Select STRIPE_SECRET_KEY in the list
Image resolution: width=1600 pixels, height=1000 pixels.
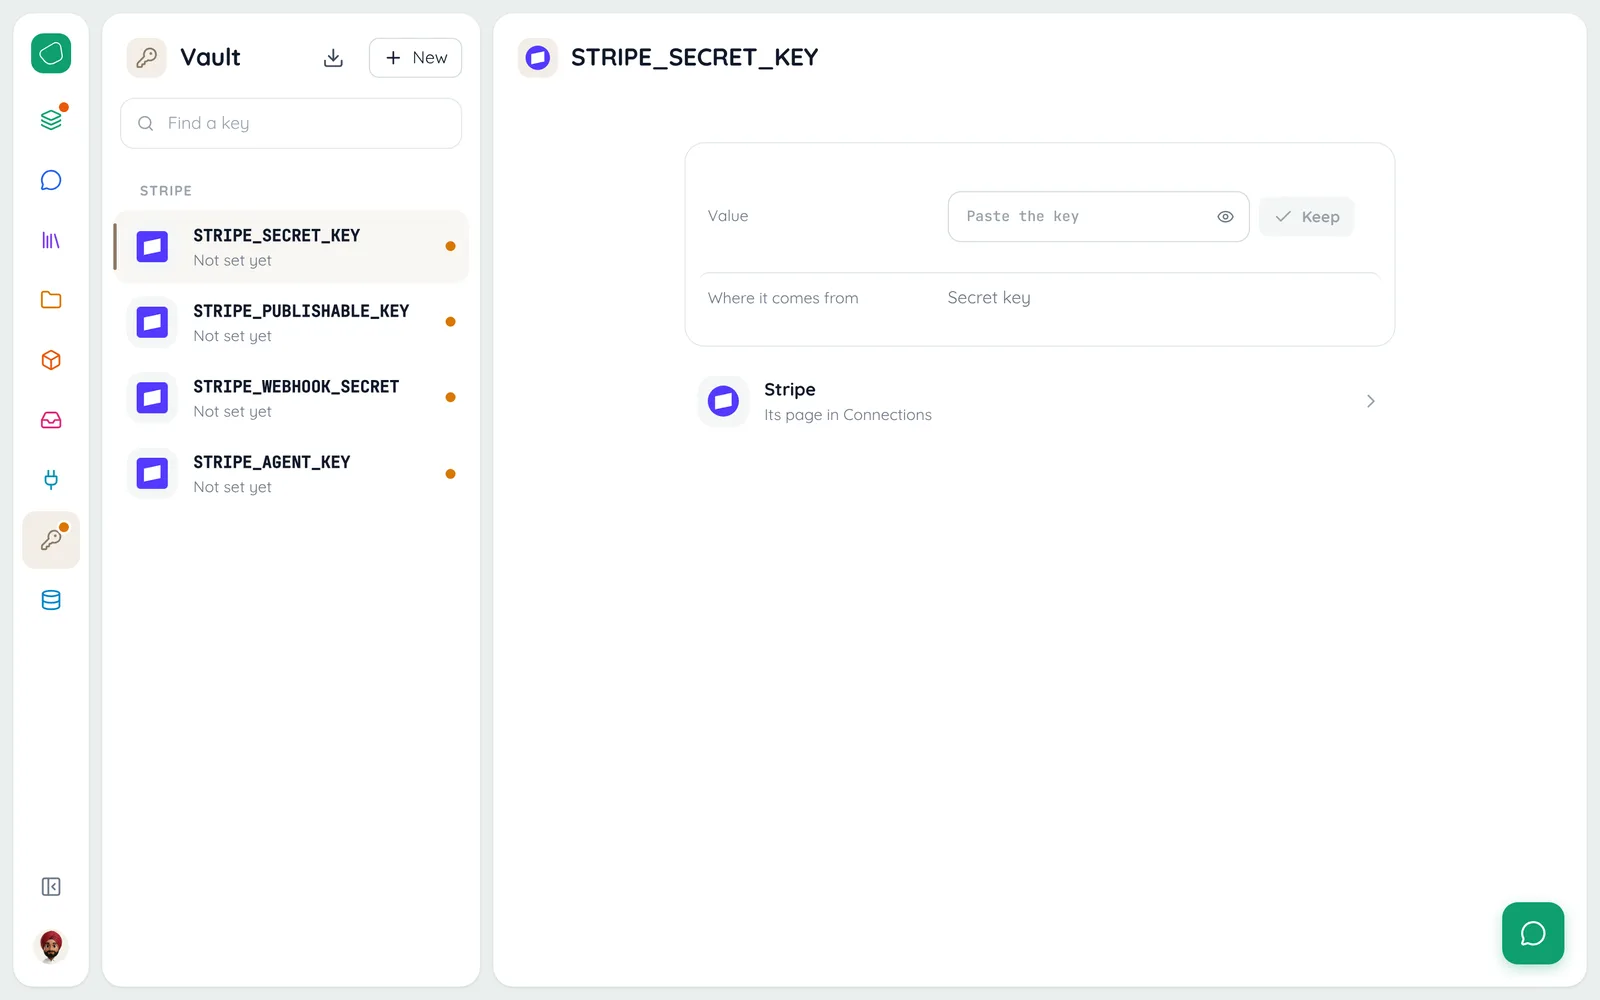291,246
